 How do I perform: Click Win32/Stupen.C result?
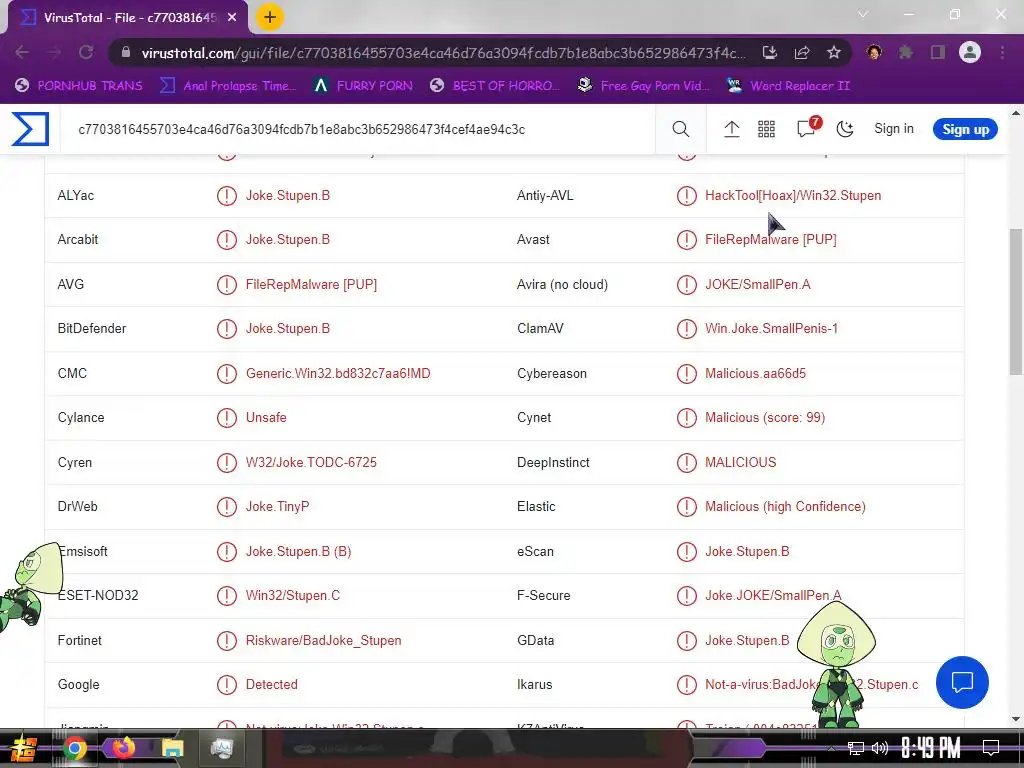coord(293,596)
